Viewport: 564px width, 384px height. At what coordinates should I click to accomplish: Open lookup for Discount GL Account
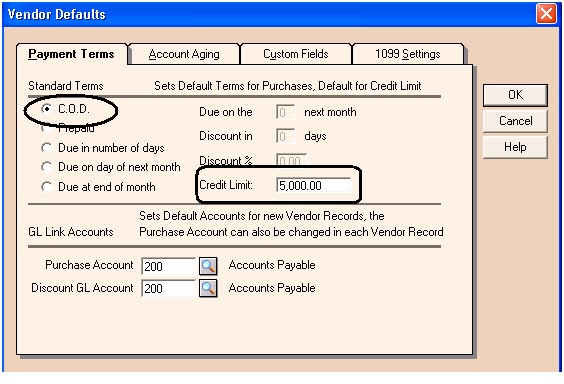coord(208,288)
